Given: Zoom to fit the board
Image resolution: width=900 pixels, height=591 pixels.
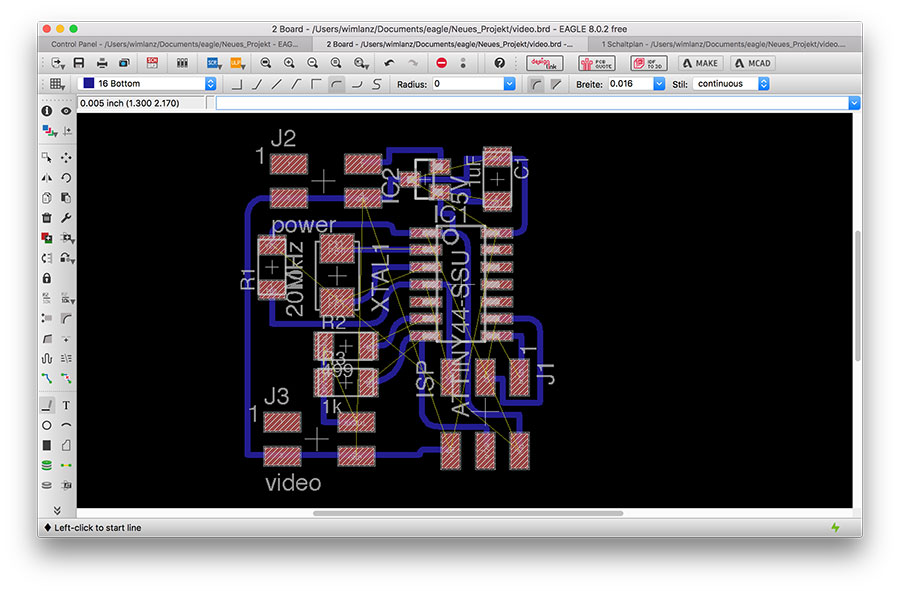Looking at the screenshot, I should click(x=265, y=63).
